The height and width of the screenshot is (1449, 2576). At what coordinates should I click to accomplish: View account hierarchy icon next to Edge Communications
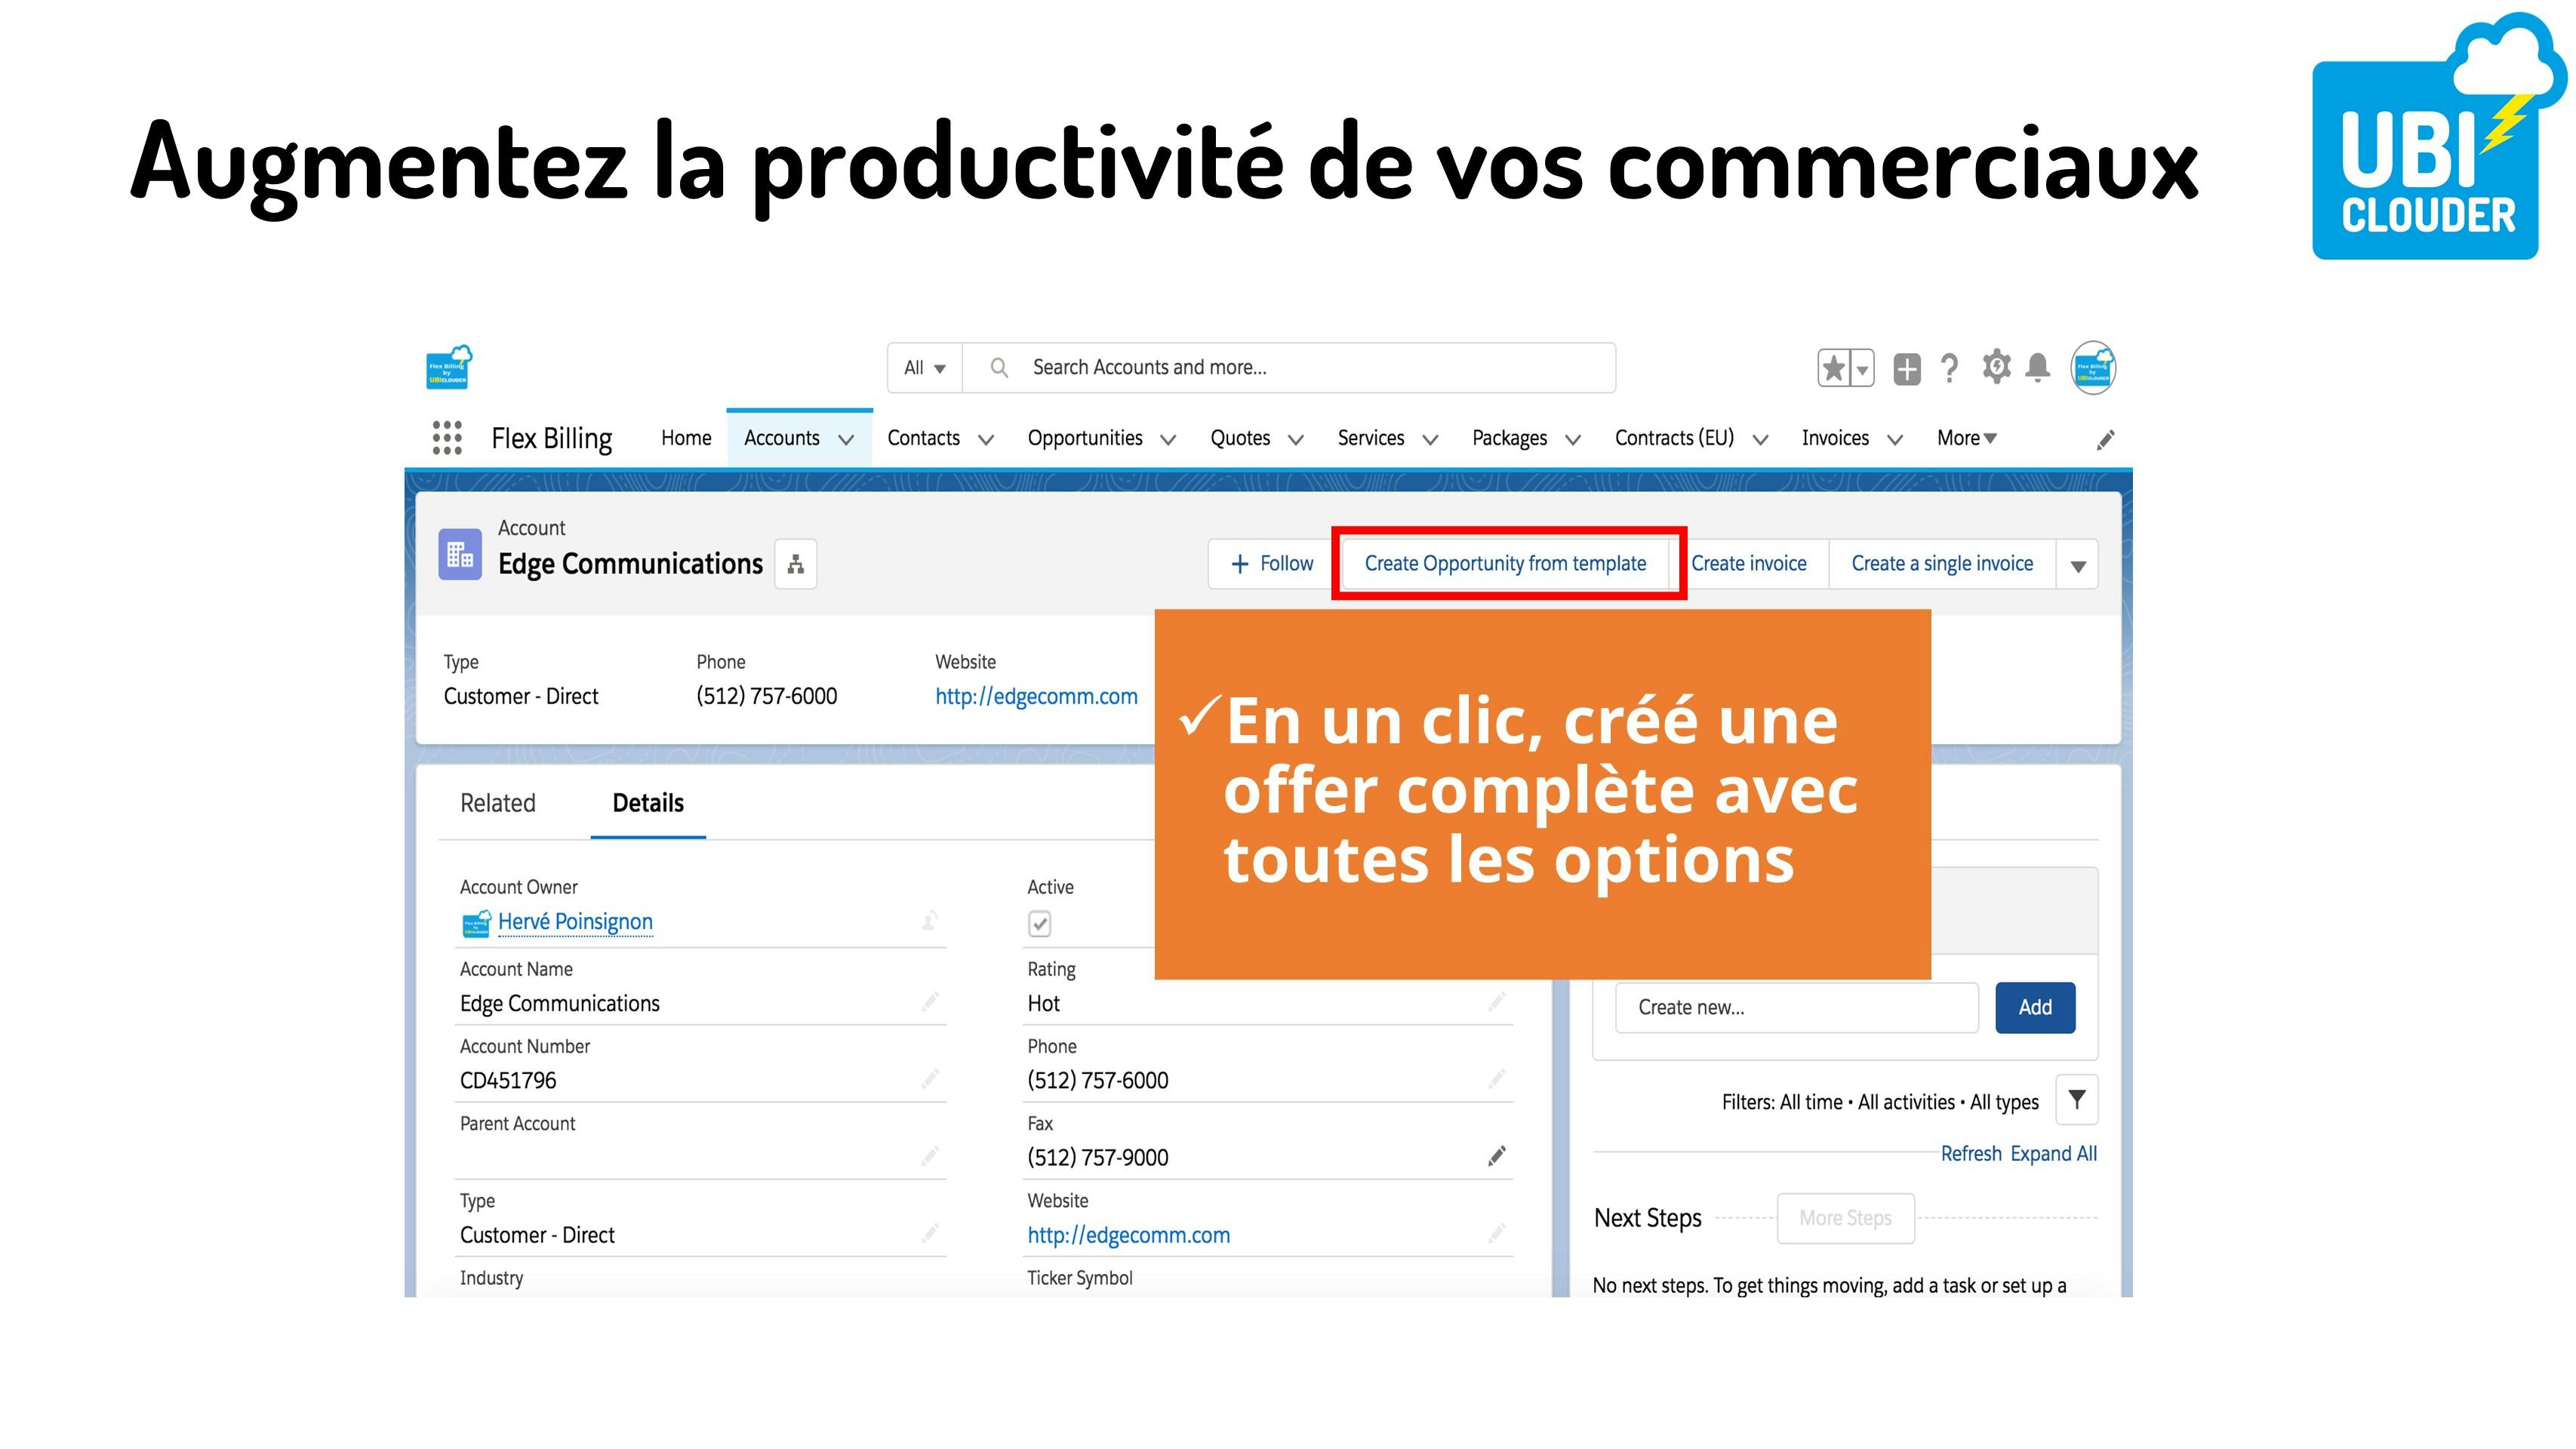(x=796, y=565)
